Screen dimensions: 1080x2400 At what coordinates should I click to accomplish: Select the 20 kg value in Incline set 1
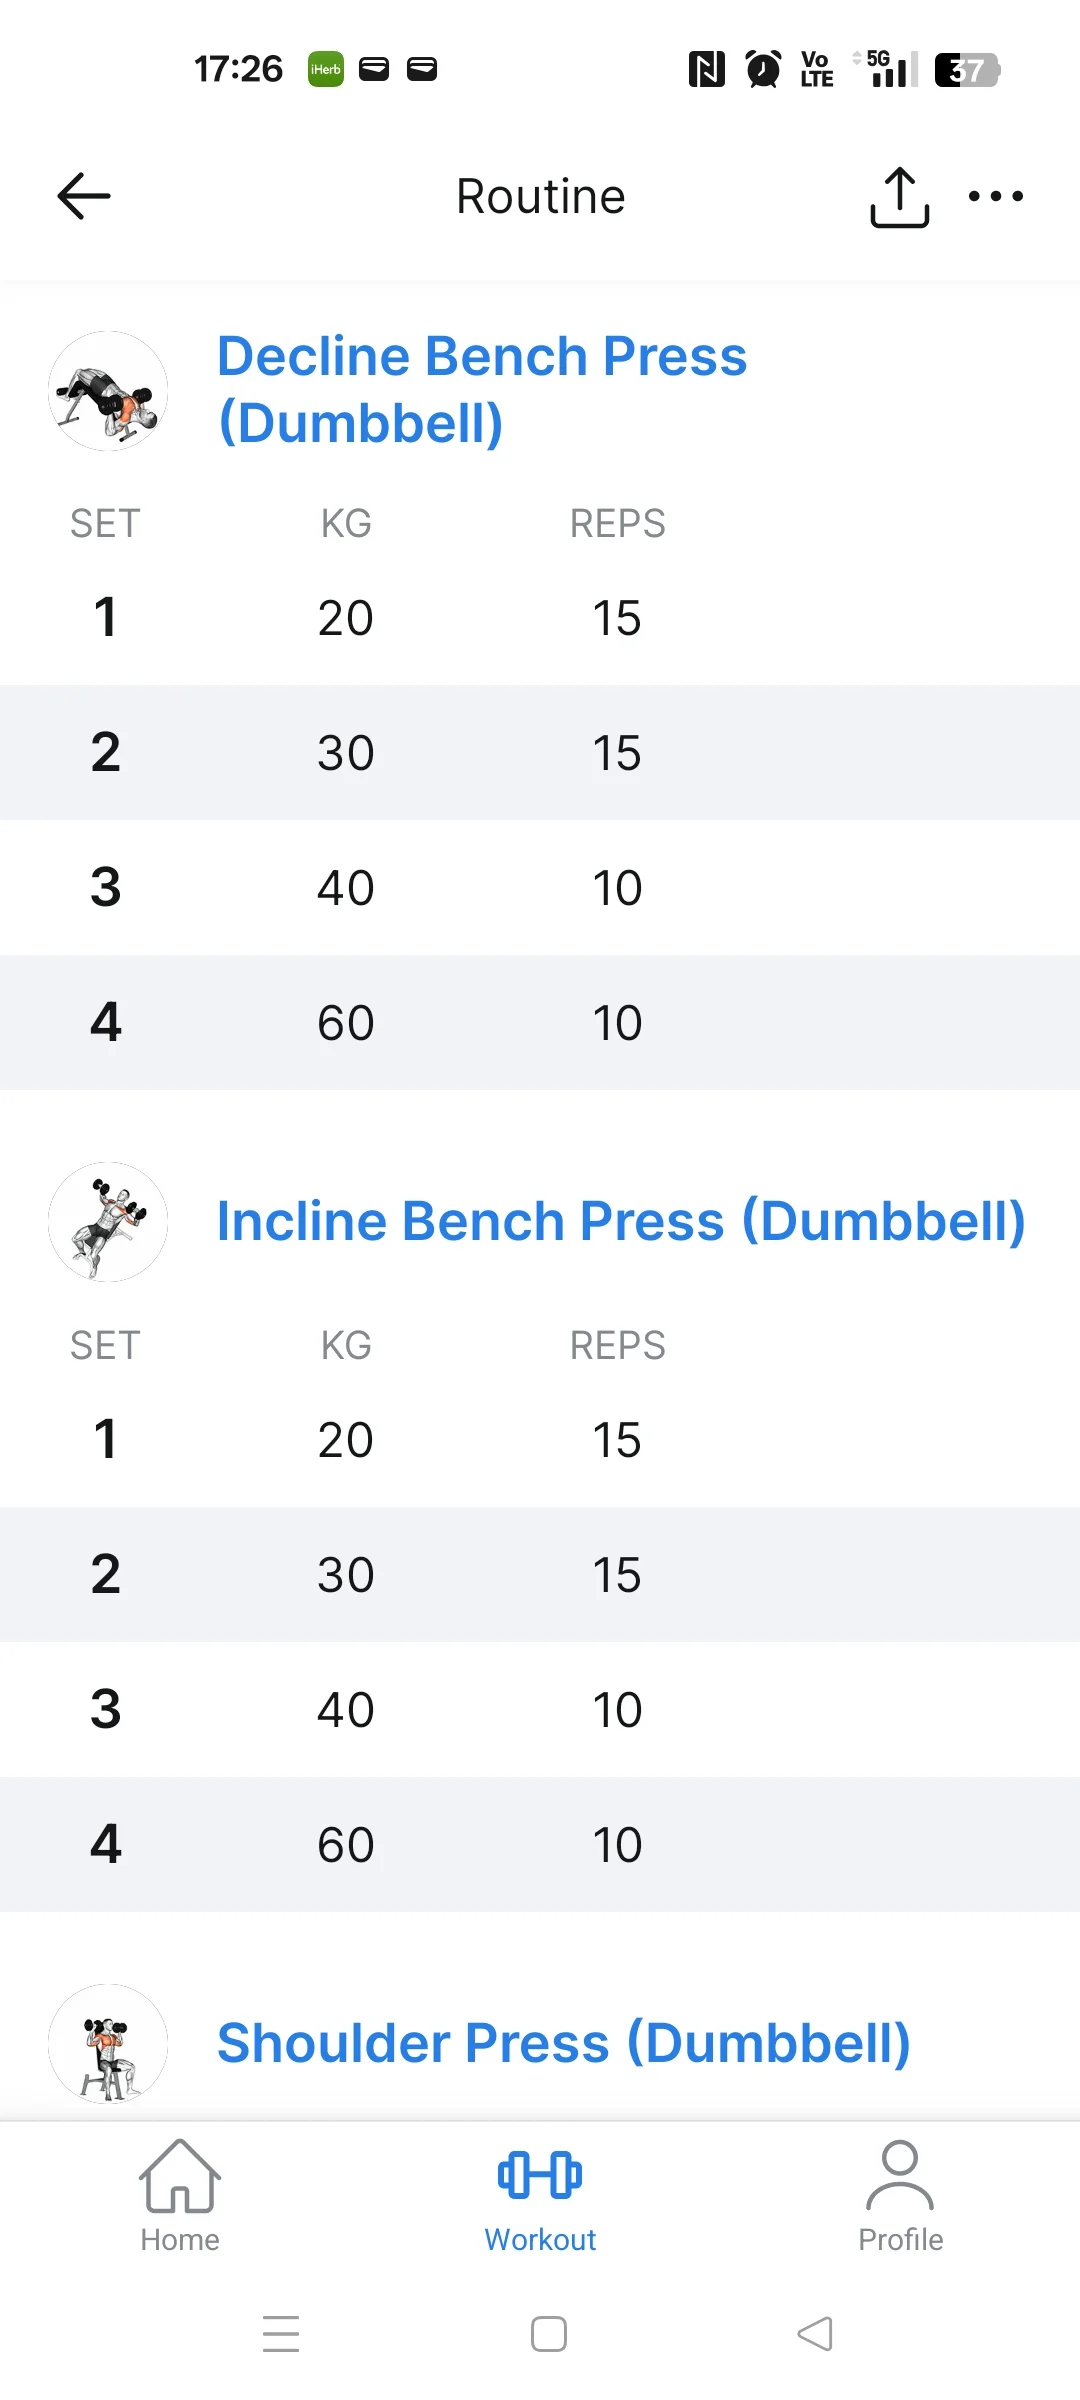[346, 1440]
